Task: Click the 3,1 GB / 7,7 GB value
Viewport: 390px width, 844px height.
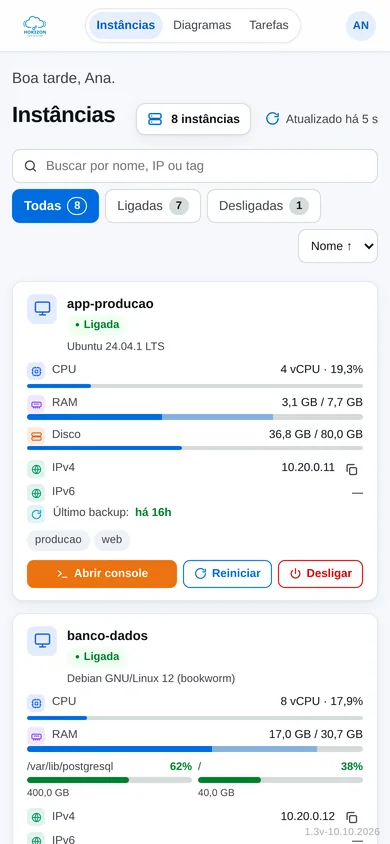Action: [322, 402]
